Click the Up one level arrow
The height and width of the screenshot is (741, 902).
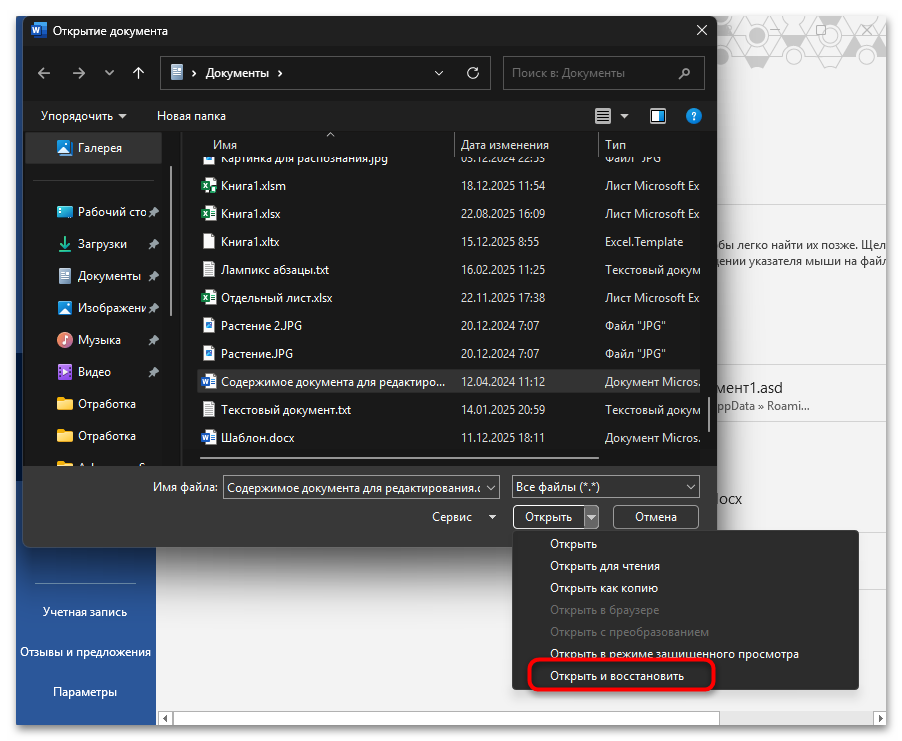138,73
